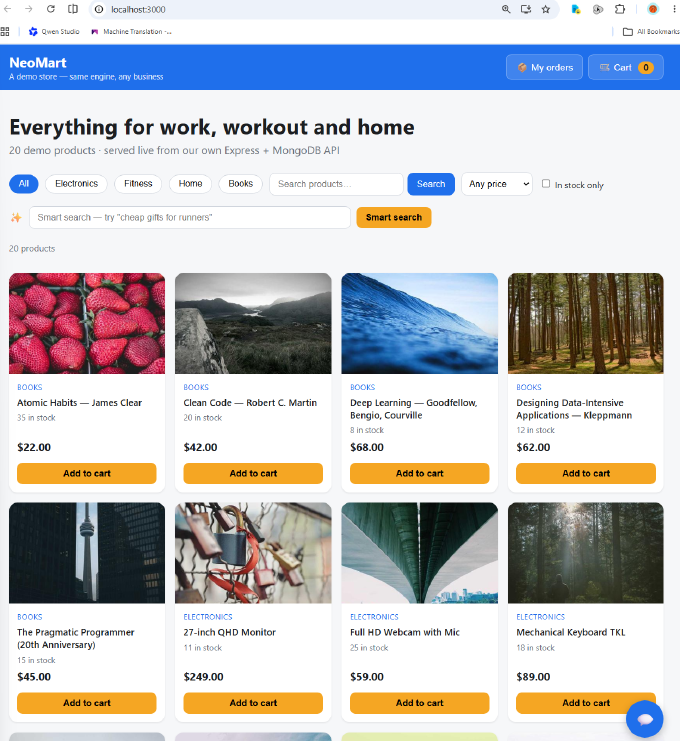
Task: Open the Chrome three-dot menu
Action: pos(674,9)
